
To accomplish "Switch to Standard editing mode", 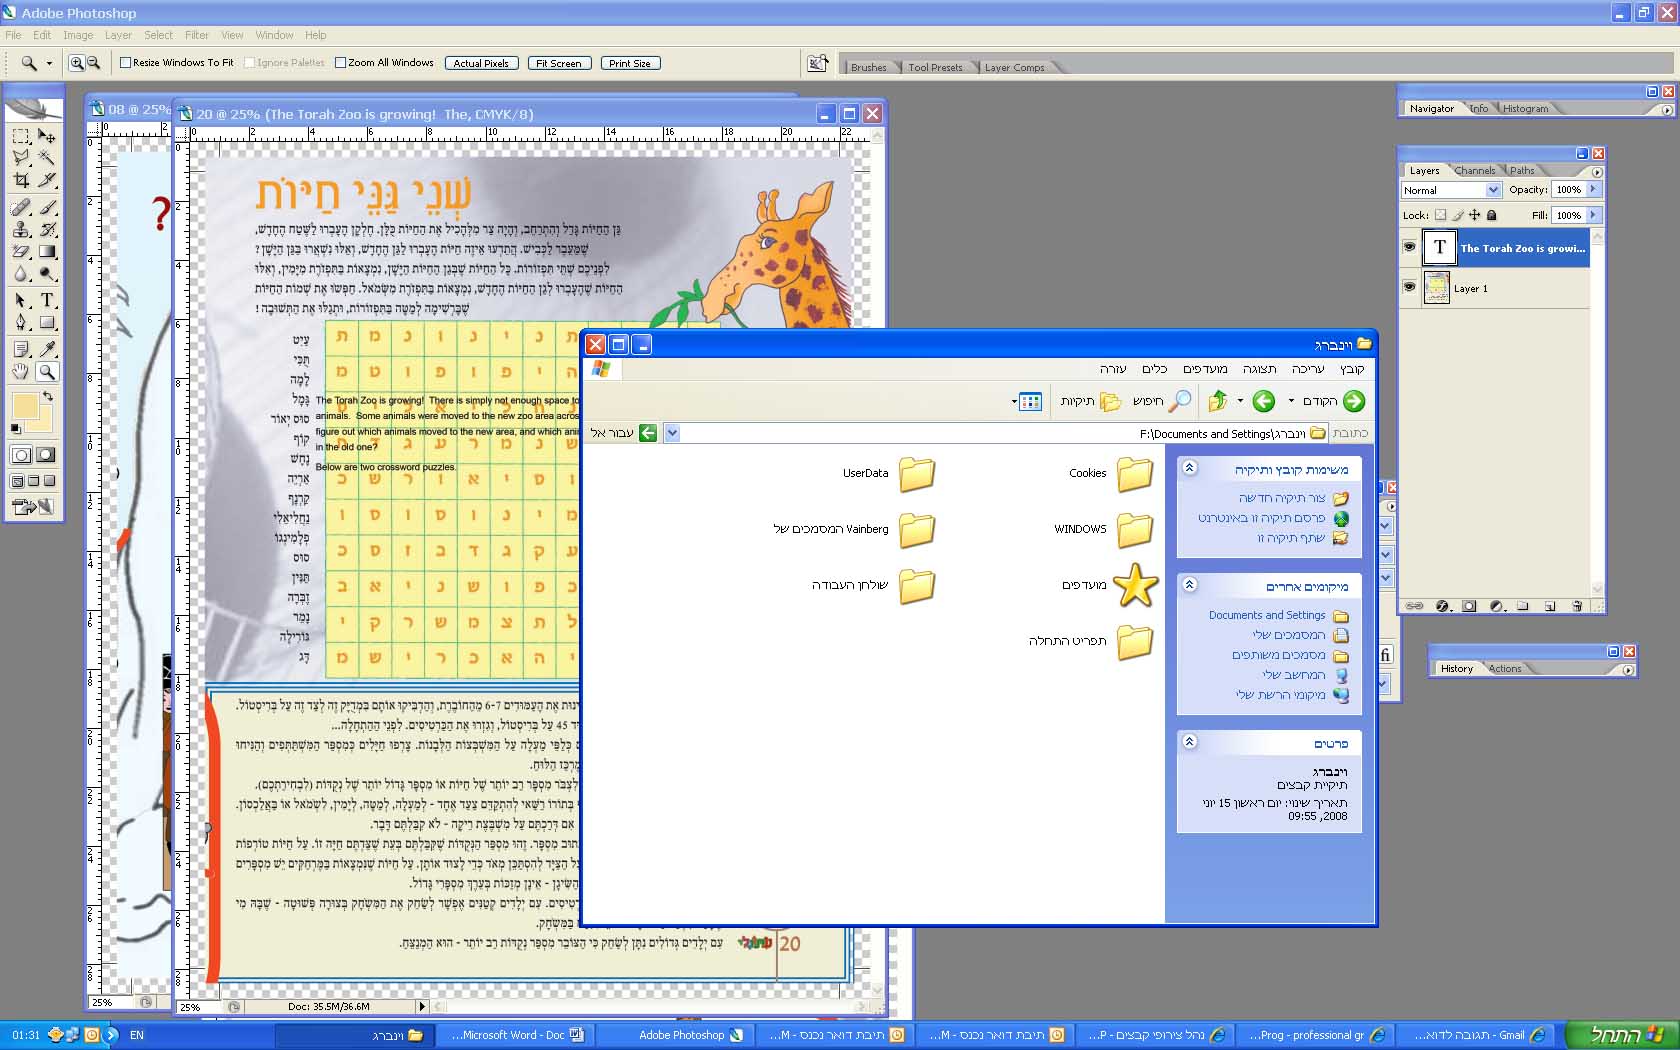I will (x=21, y=455).
